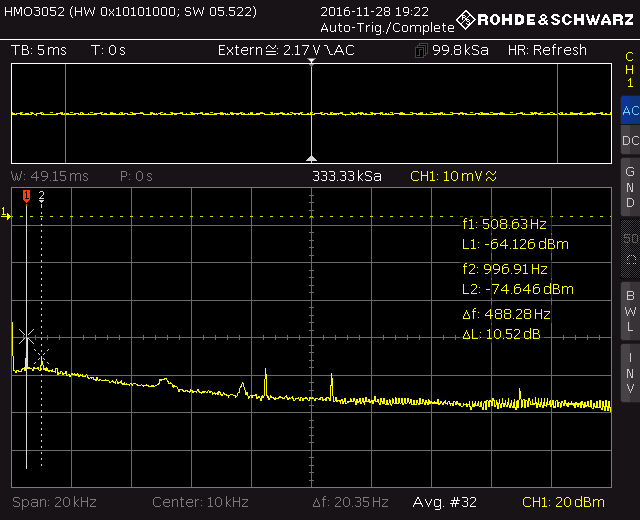Switch channel 1 to DC coupling
640x520 pixels.
(x=629, y=141)
